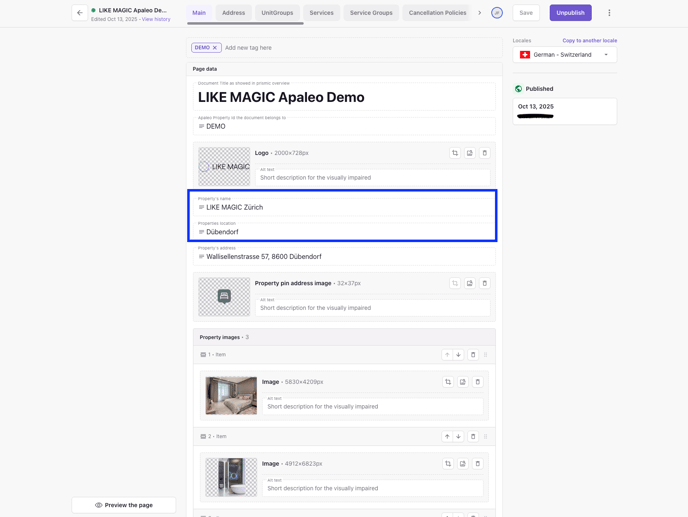Viewport: 688px width, 517px height.
Task: Click the Property's address input field
Action: pos(345,257)
